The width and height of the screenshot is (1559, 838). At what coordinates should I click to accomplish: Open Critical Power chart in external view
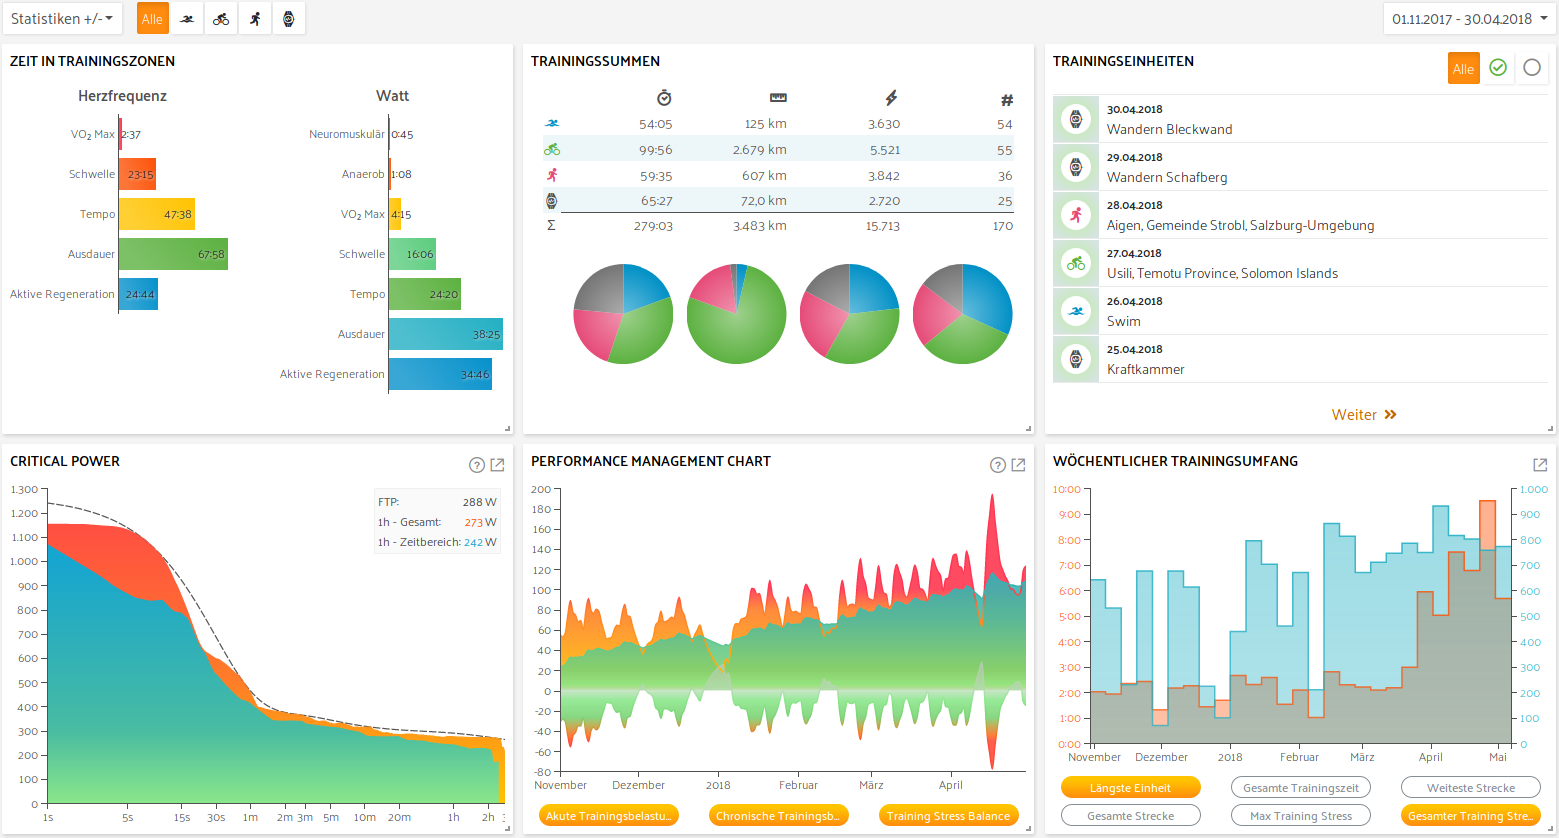pos(497,465)
